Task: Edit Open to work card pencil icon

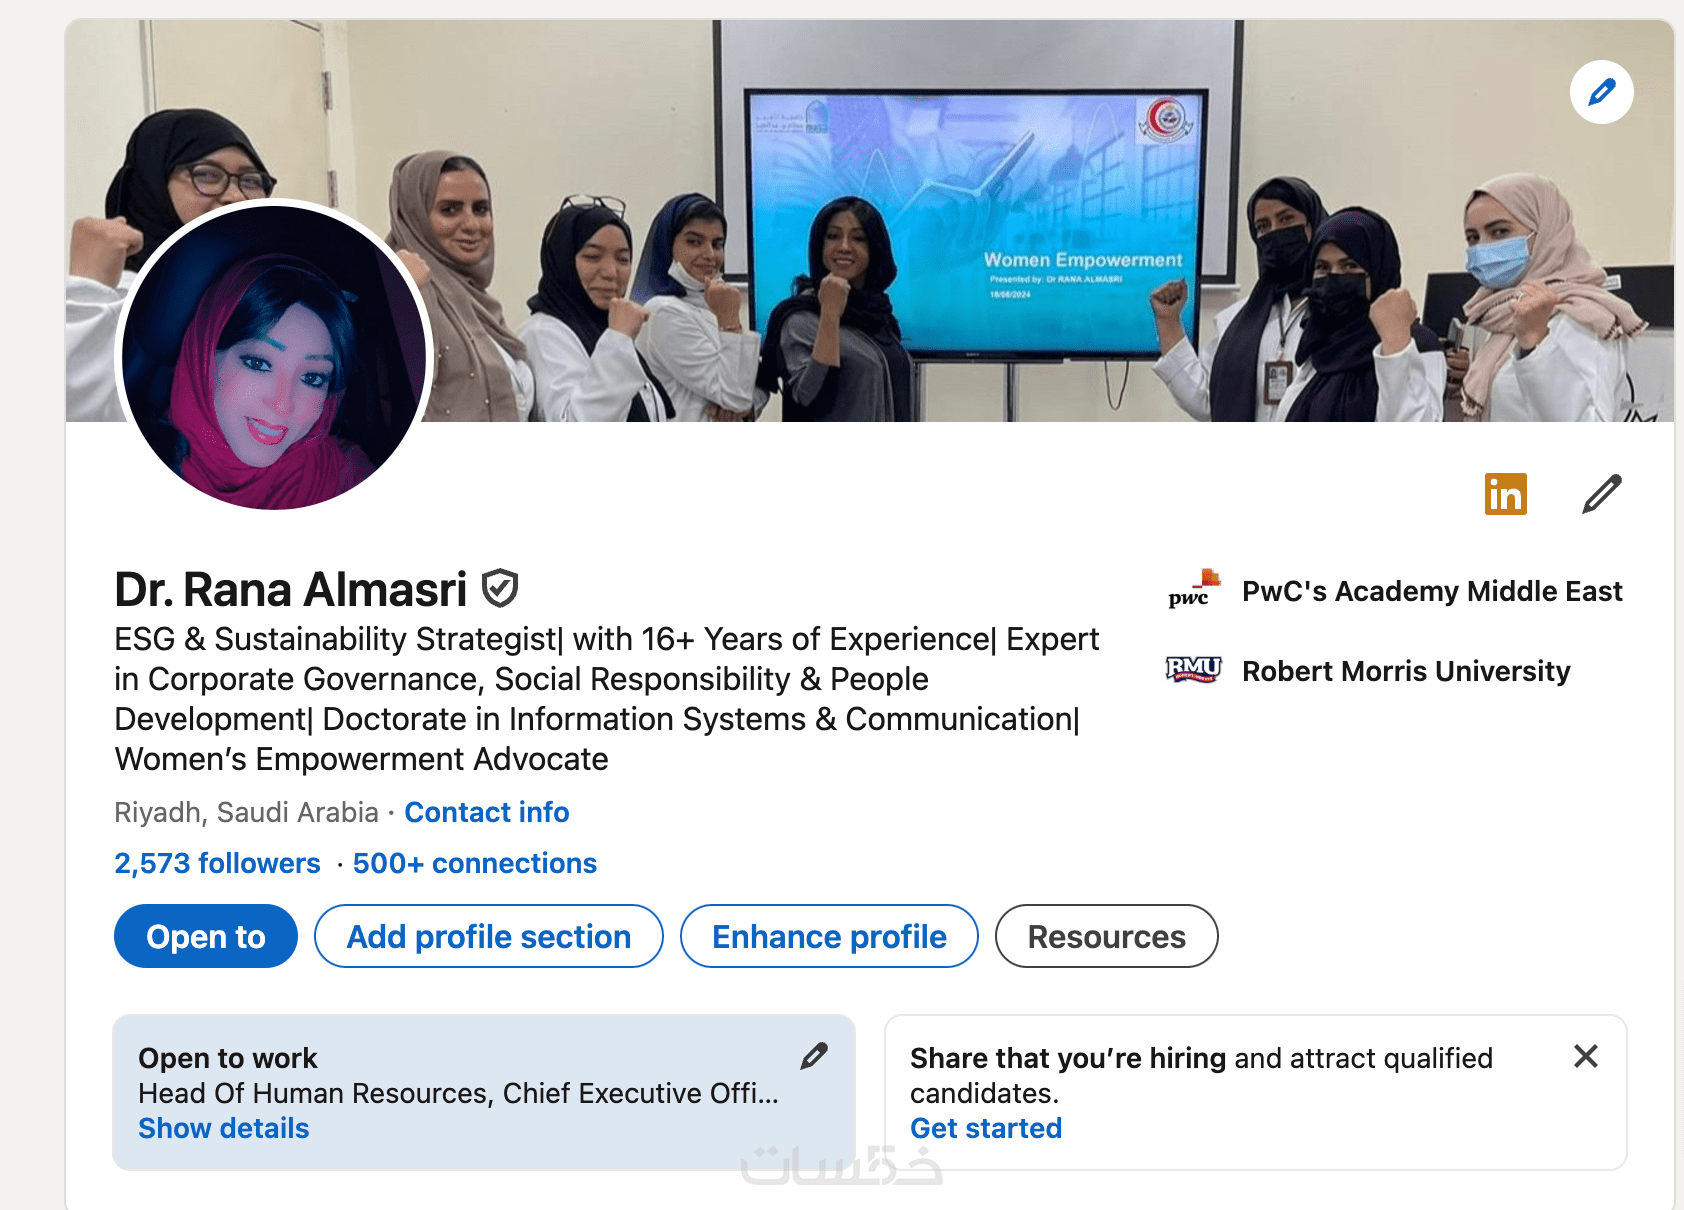Action: (814, 1056)
